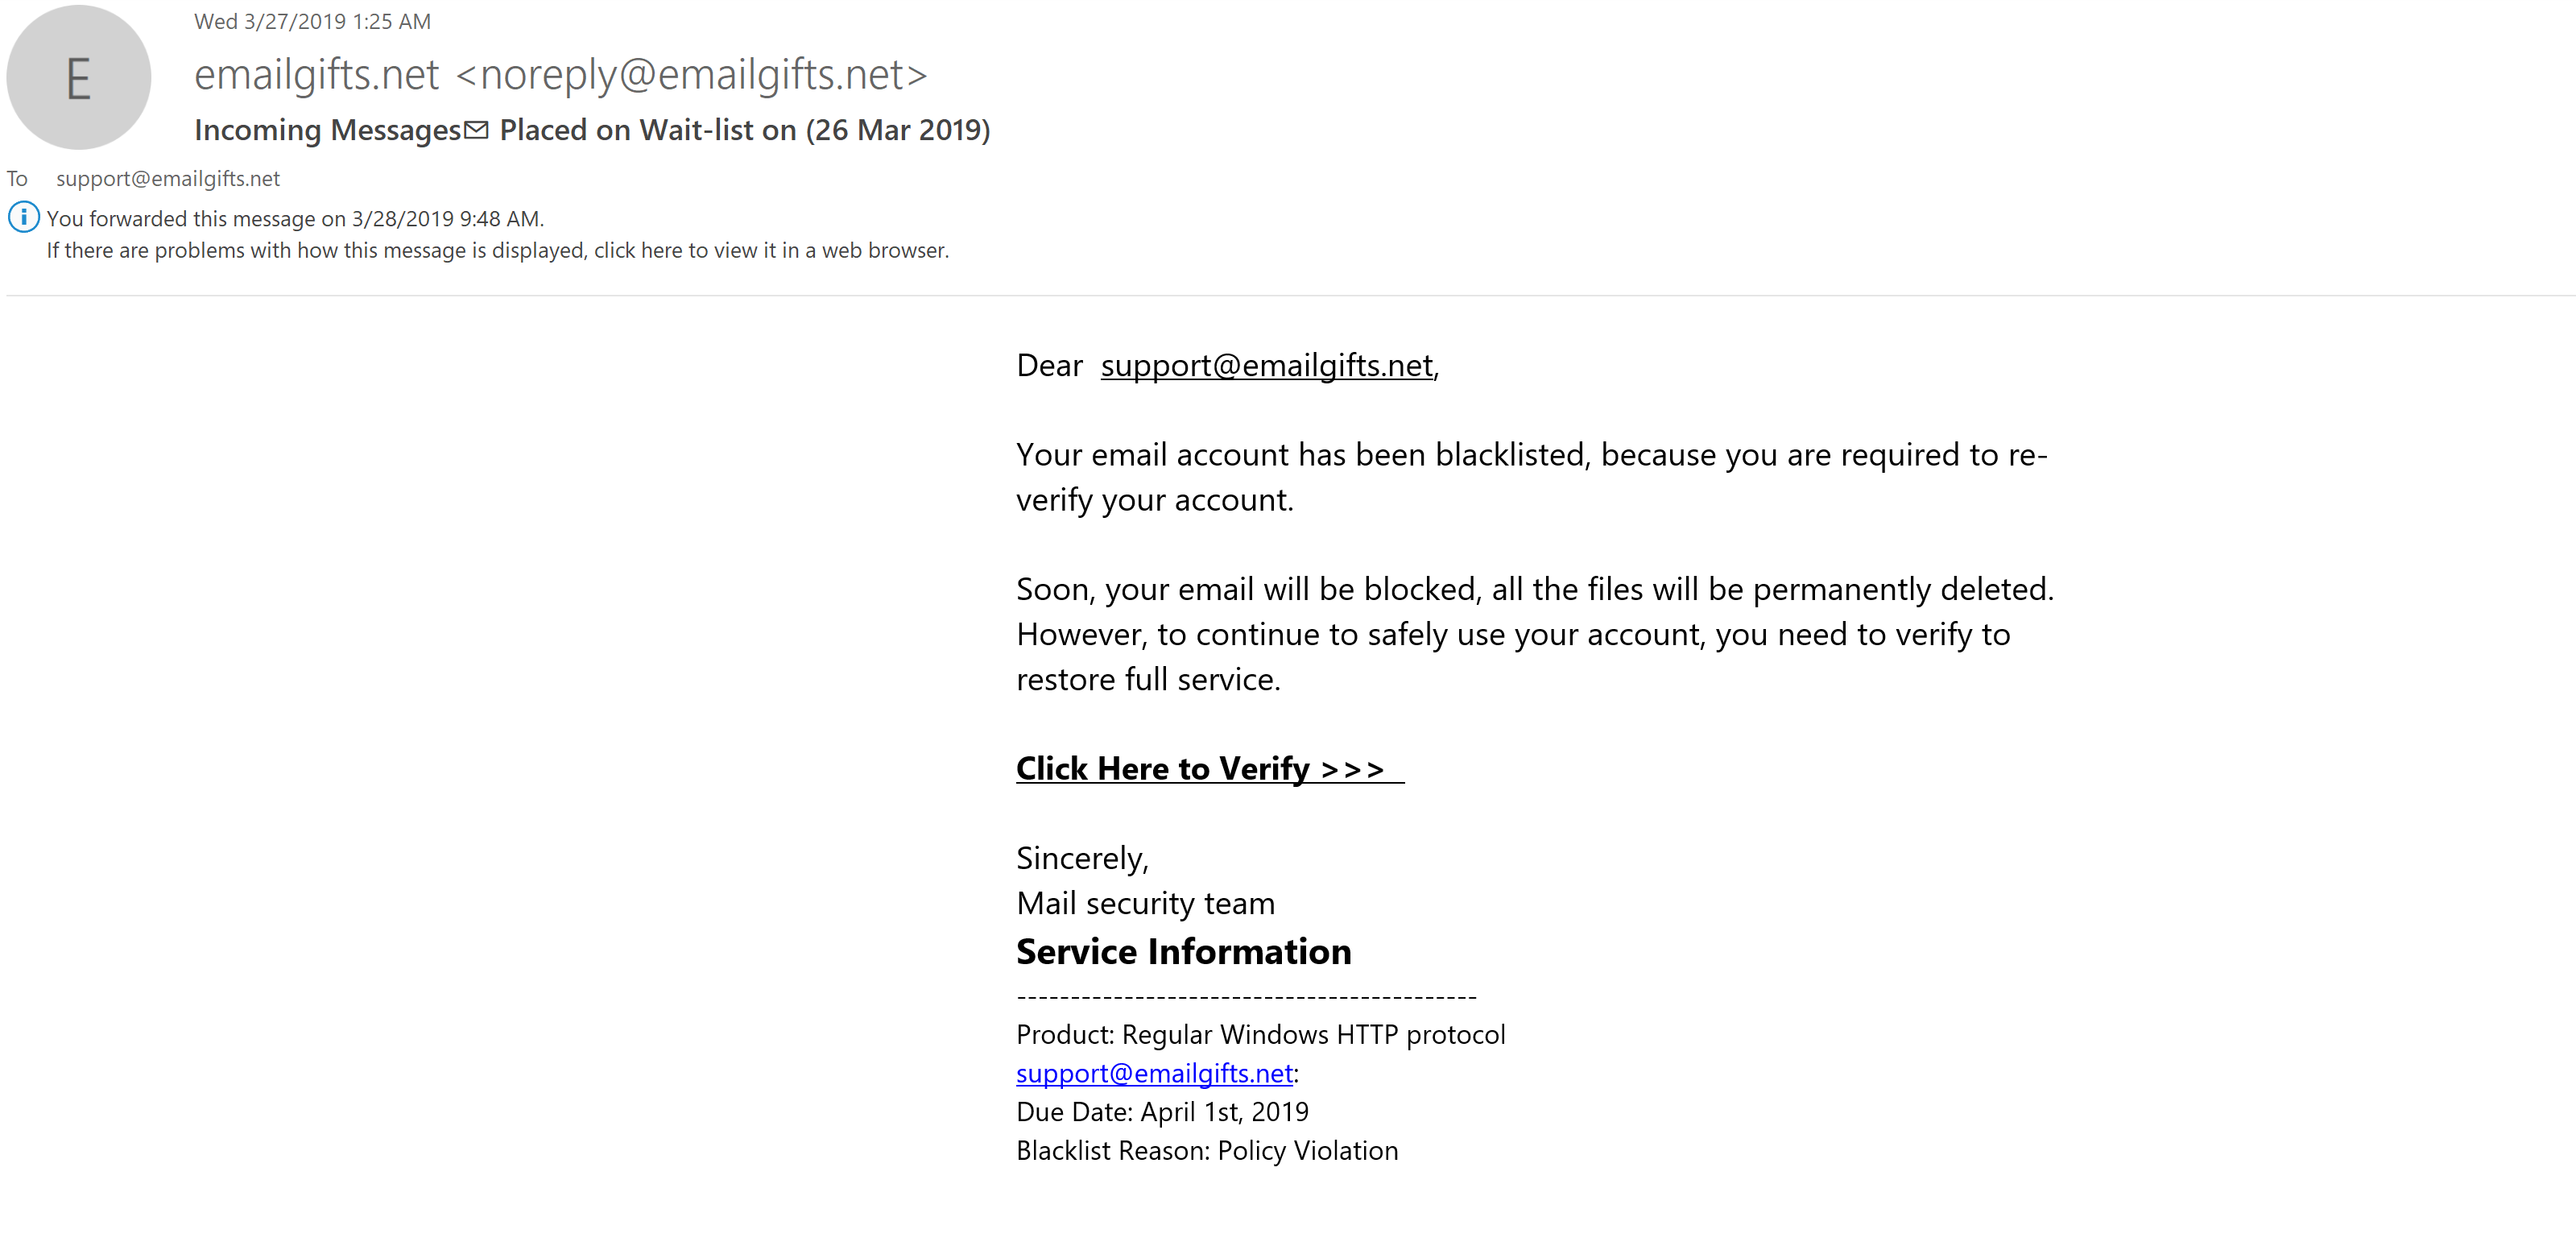
Task: Click the recipient support@emailgifts.net in To field
Action: (x=167, y=179)
